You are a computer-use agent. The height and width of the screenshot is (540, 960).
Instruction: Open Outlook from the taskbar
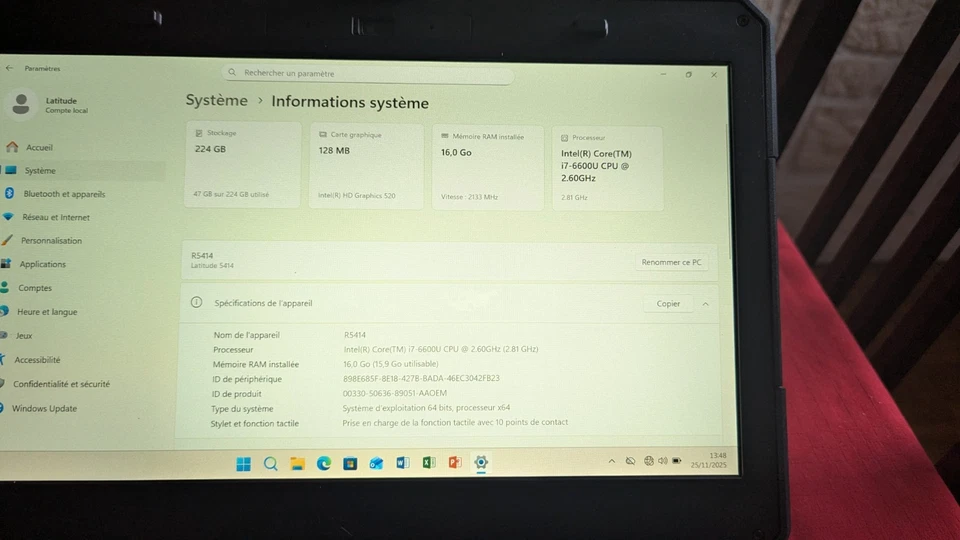376,463
